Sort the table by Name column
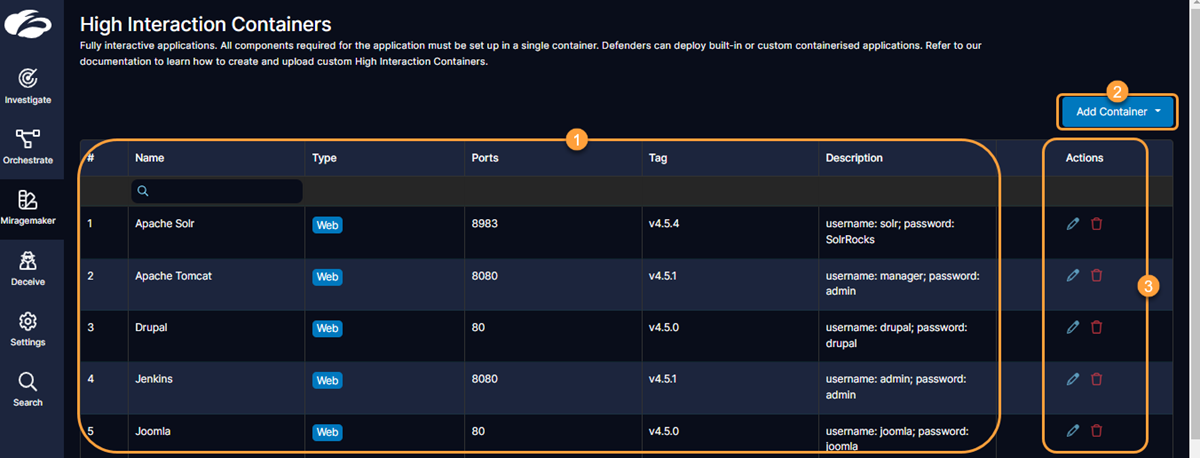This screenshot has width=1200, height=458. [x=150, y=158]
